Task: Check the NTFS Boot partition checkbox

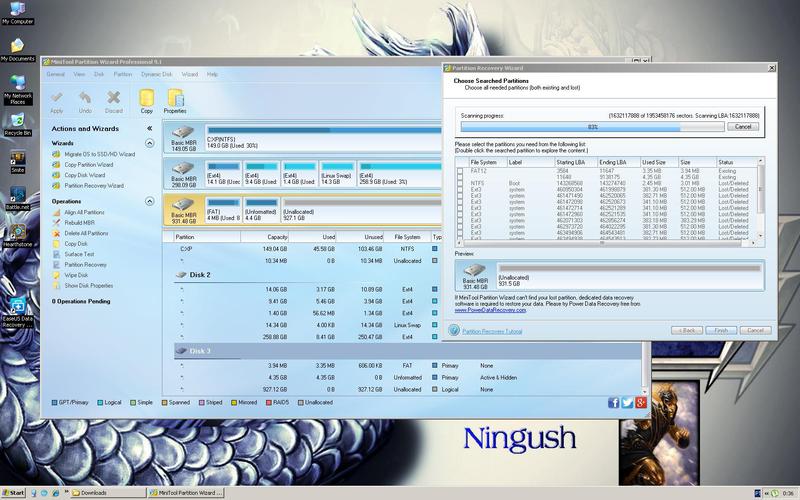Action: [460, 183]
